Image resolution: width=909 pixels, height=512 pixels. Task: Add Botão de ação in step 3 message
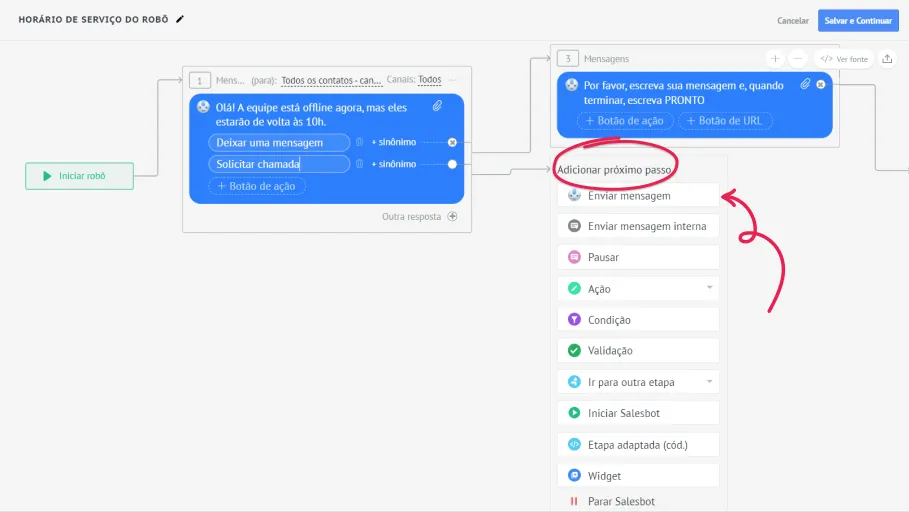(625, 121)
